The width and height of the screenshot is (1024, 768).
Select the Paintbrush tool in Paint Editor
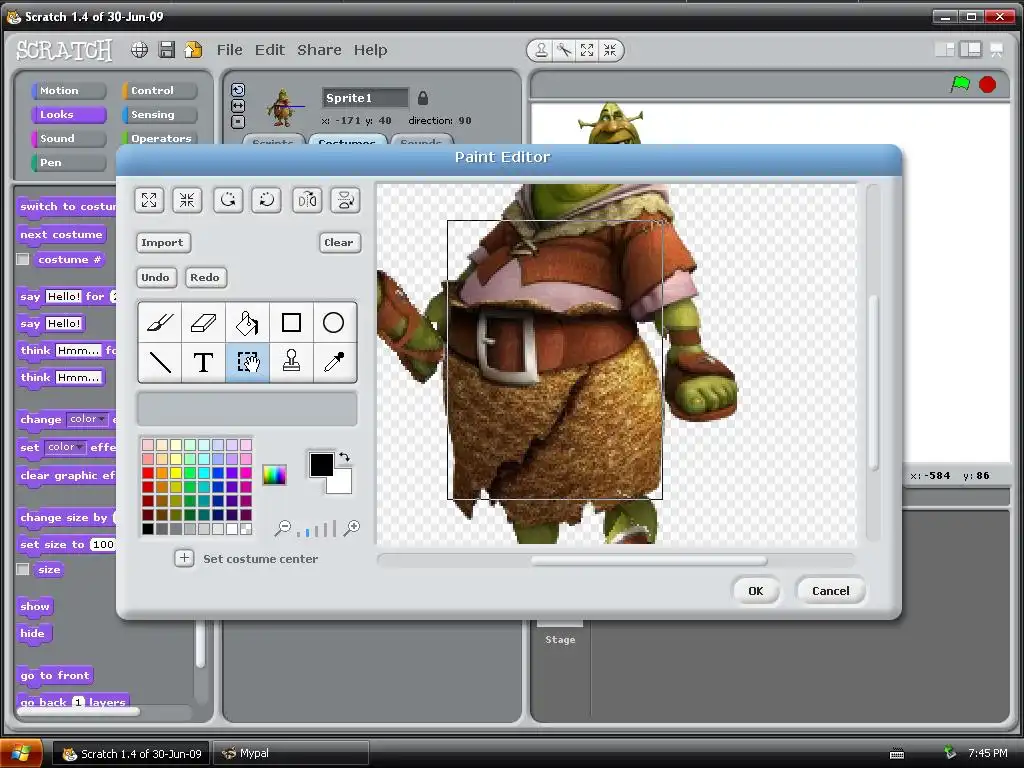160,323
